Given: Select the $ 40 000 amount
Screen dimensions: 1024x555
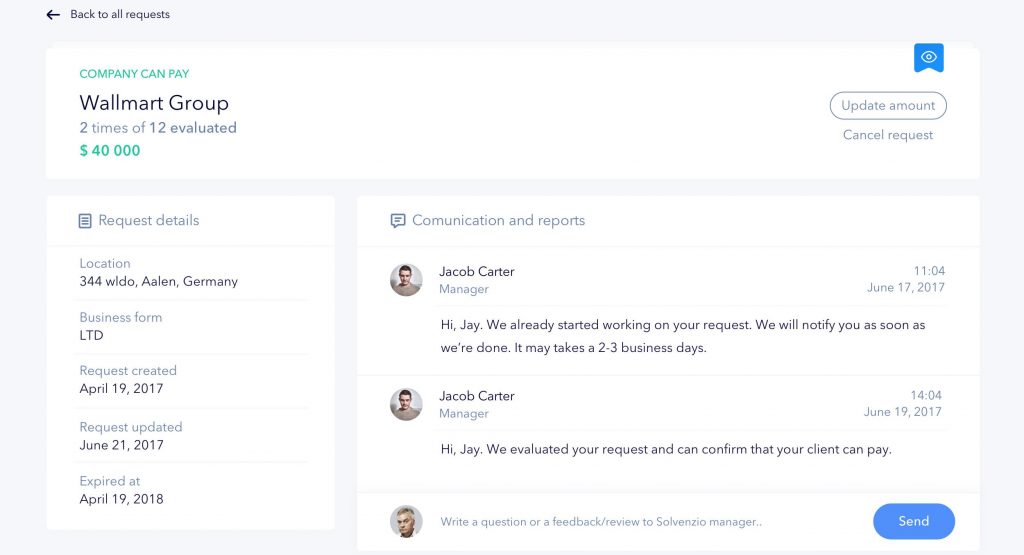Looking at the screenshot, I should (x=110, y=151).
